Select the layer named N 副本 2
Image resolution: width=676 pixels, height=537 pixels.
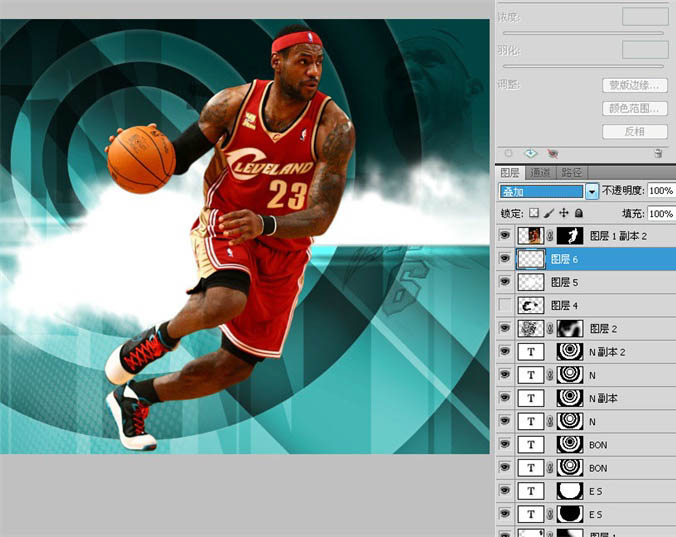[x=607, y=353]
